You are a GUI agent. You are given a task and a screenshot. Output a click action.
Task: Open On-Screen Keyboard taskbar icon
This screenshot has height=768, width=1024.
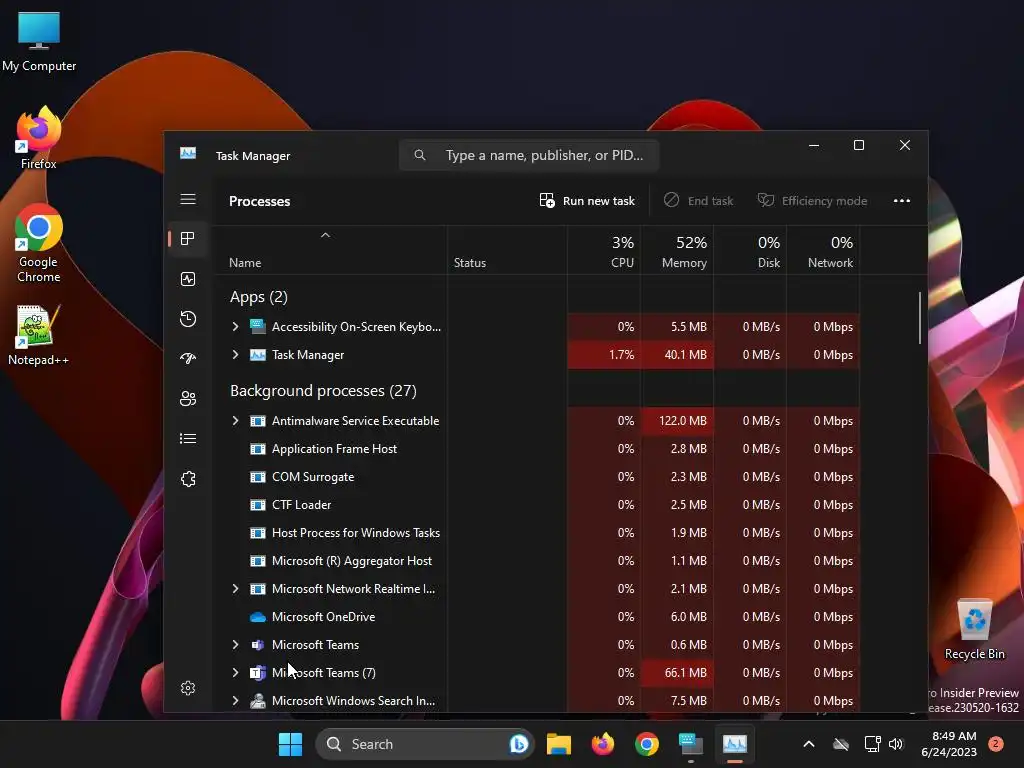[x=691, y=744]
